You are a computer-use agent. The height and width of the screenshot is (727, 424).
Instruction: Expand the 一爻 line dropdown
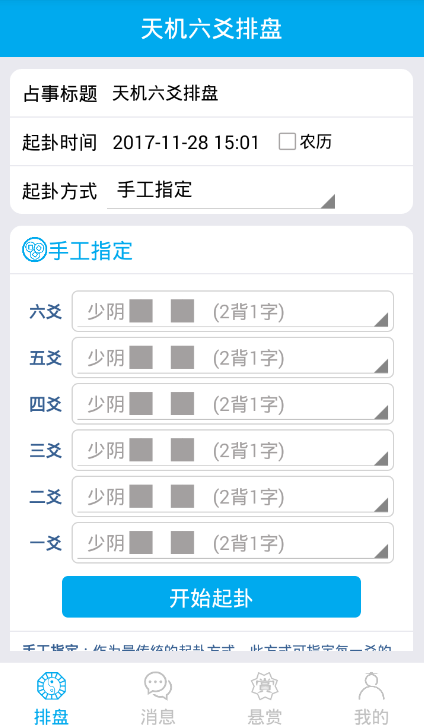(233, 543)
